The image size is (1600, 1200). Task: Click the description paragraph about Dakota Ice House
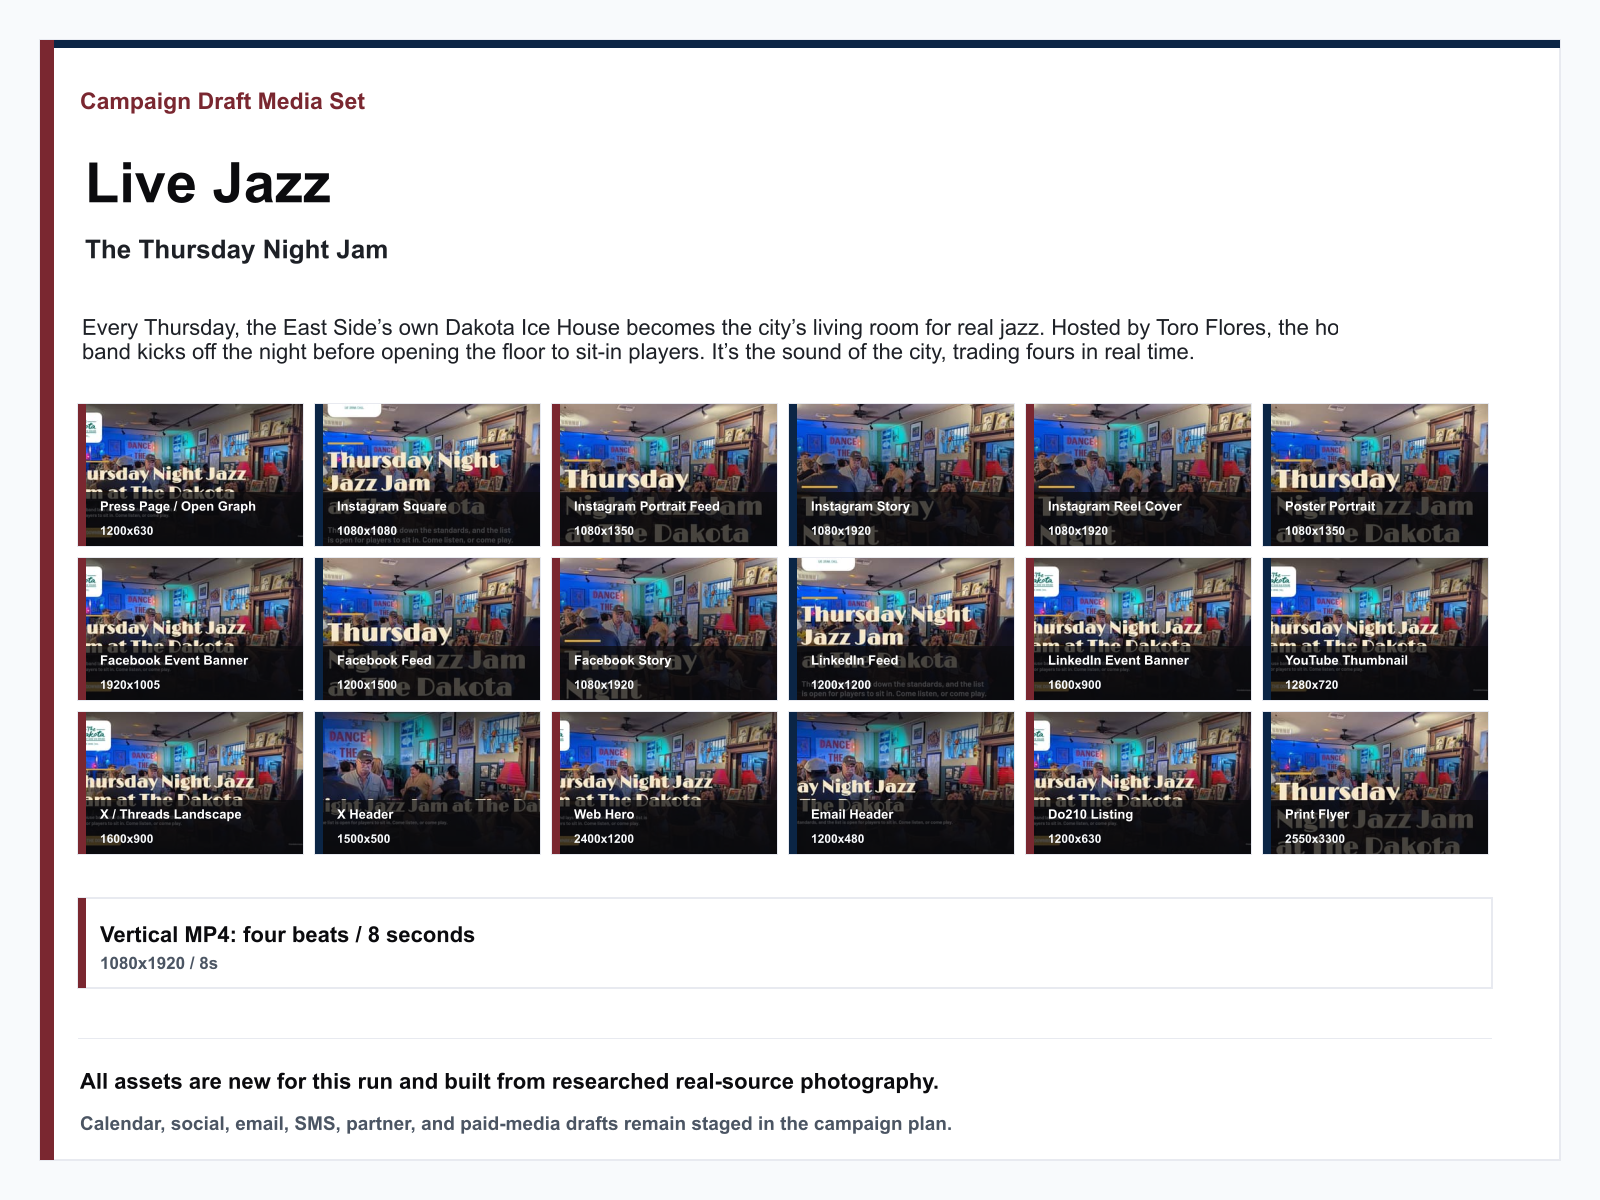coord(710,340)
